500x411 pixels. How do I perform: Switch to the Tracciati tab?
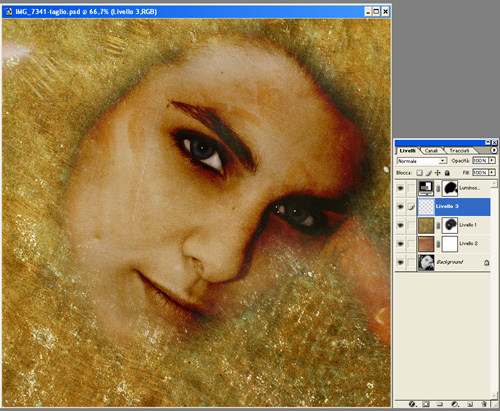[459, 151]
